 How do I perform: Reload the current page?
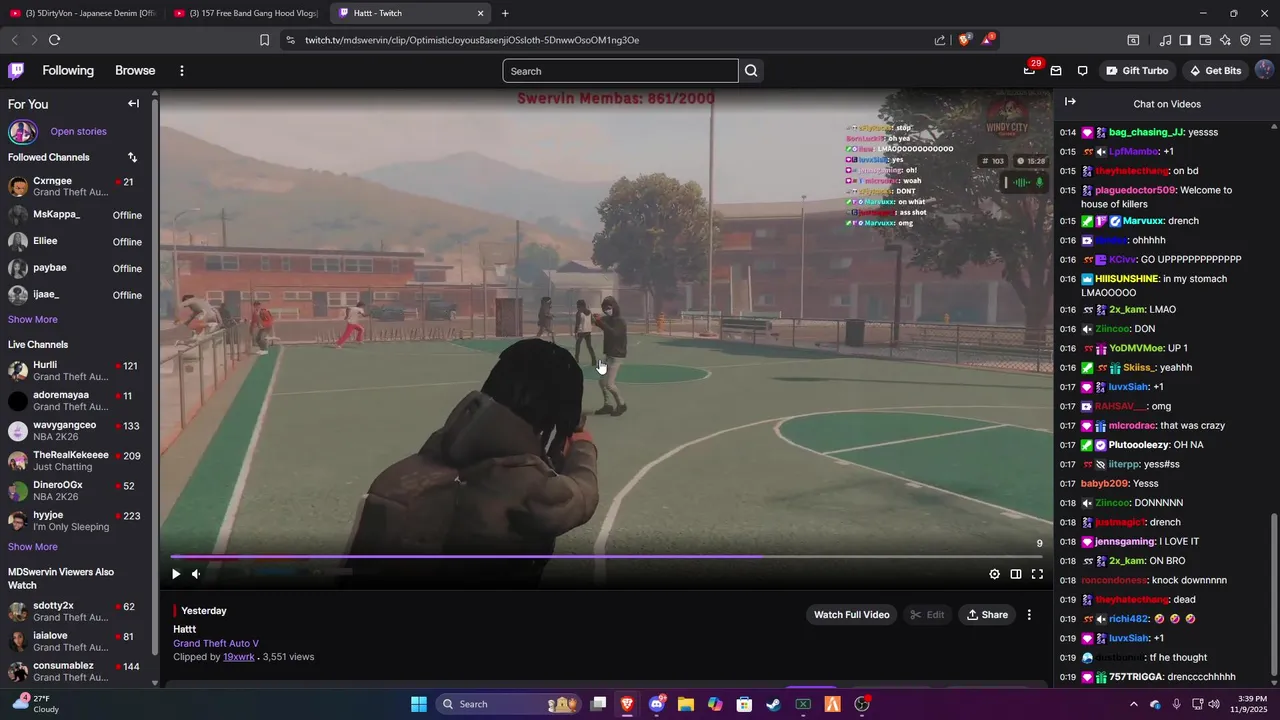54,40
